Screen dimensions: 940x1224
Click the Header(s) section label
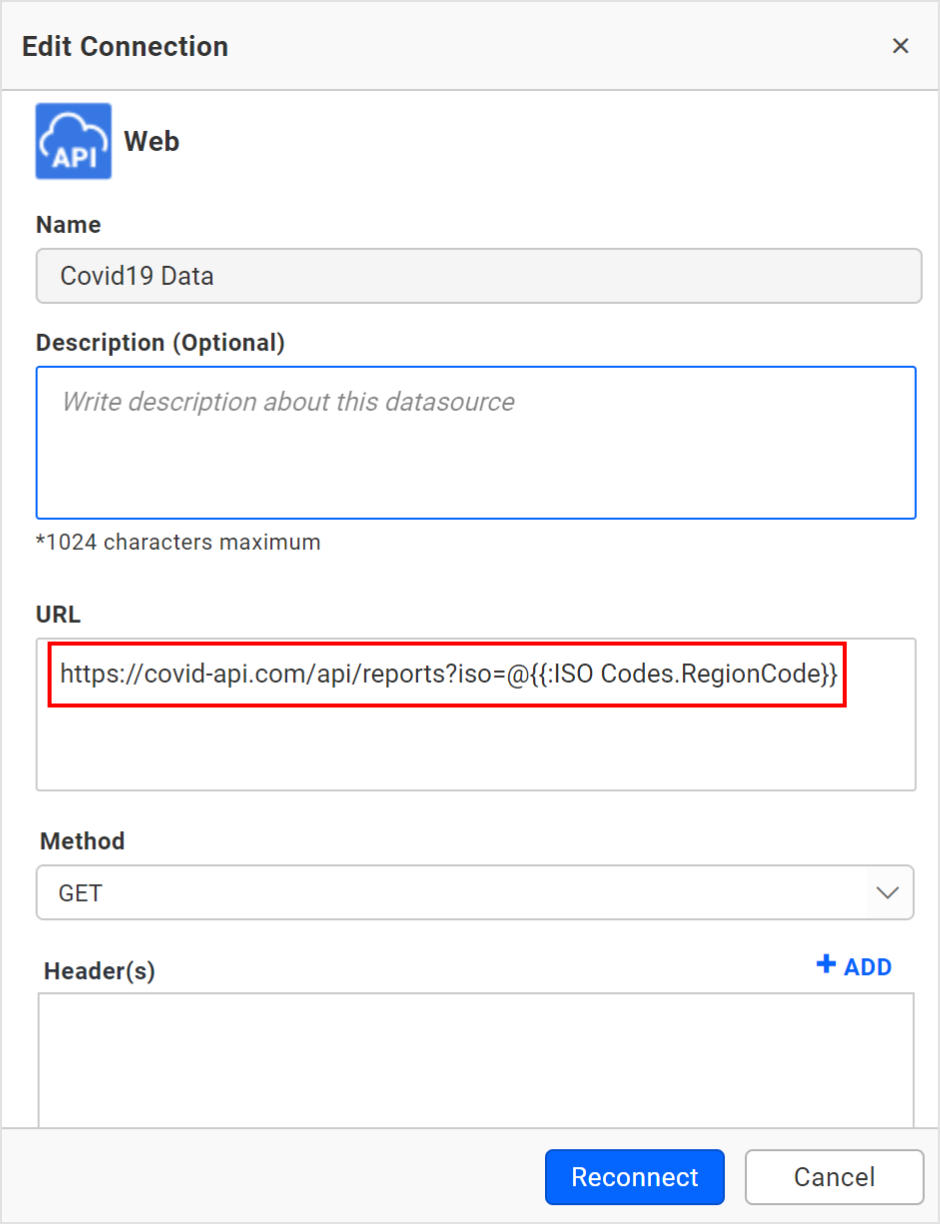[99, 970]
